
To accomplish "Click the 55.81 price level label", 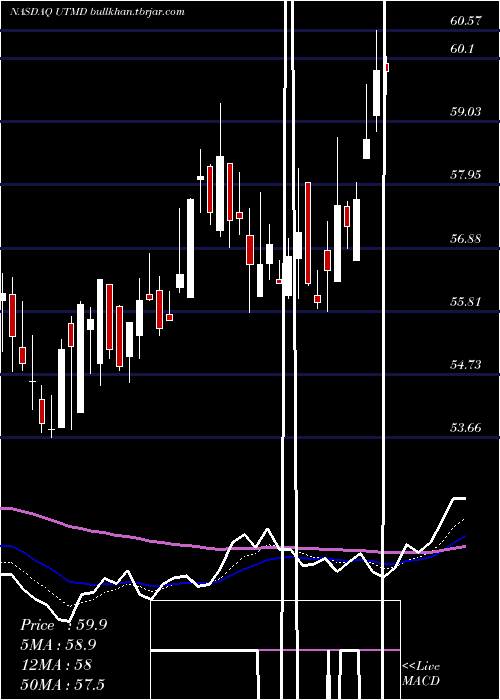I will pyautogui.click(x=466, y=302).
